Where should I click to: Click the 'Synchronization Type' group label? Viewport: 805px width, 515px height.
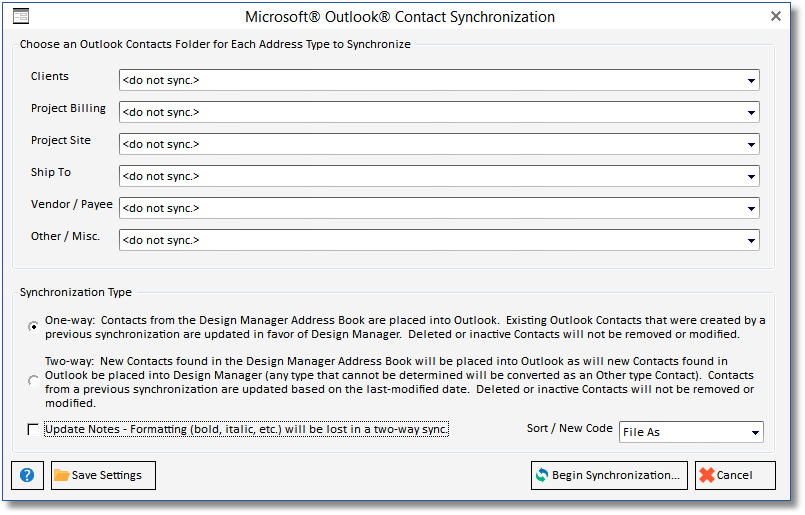click(x=75, y=292)
